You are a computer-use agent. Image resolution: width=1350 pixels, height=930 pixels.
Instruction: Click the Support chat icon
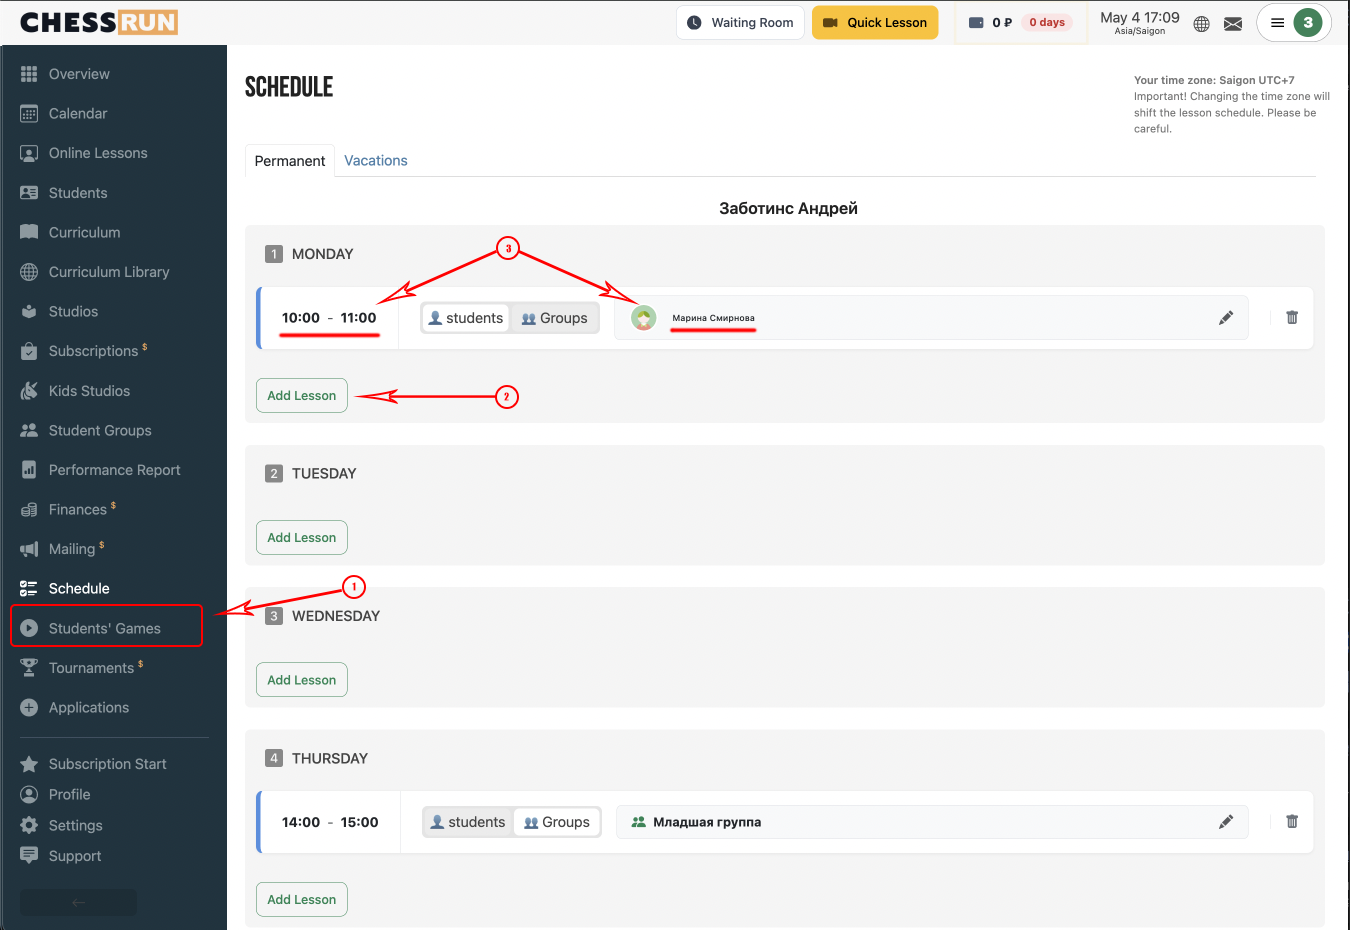click(x=29, y=856)
